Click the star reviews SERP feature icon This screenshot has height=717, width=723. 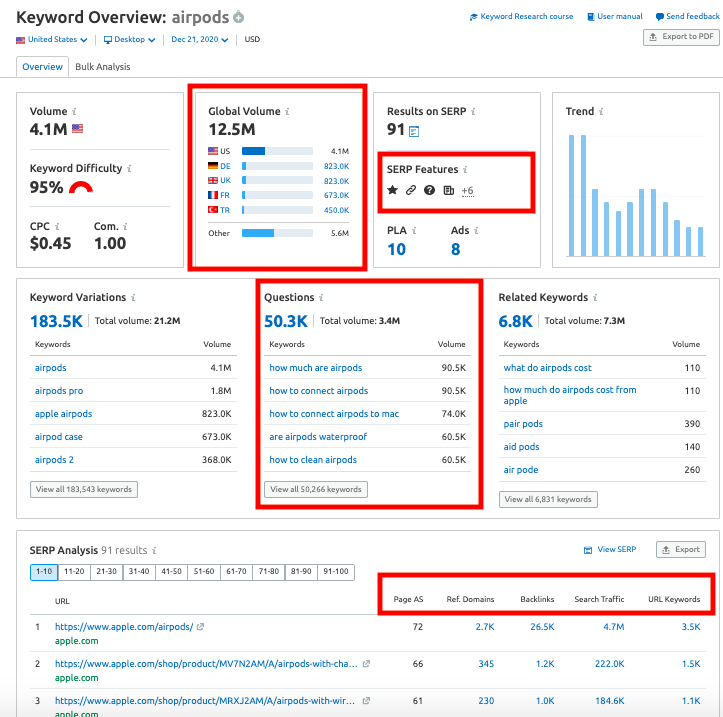tap(392, 190)
